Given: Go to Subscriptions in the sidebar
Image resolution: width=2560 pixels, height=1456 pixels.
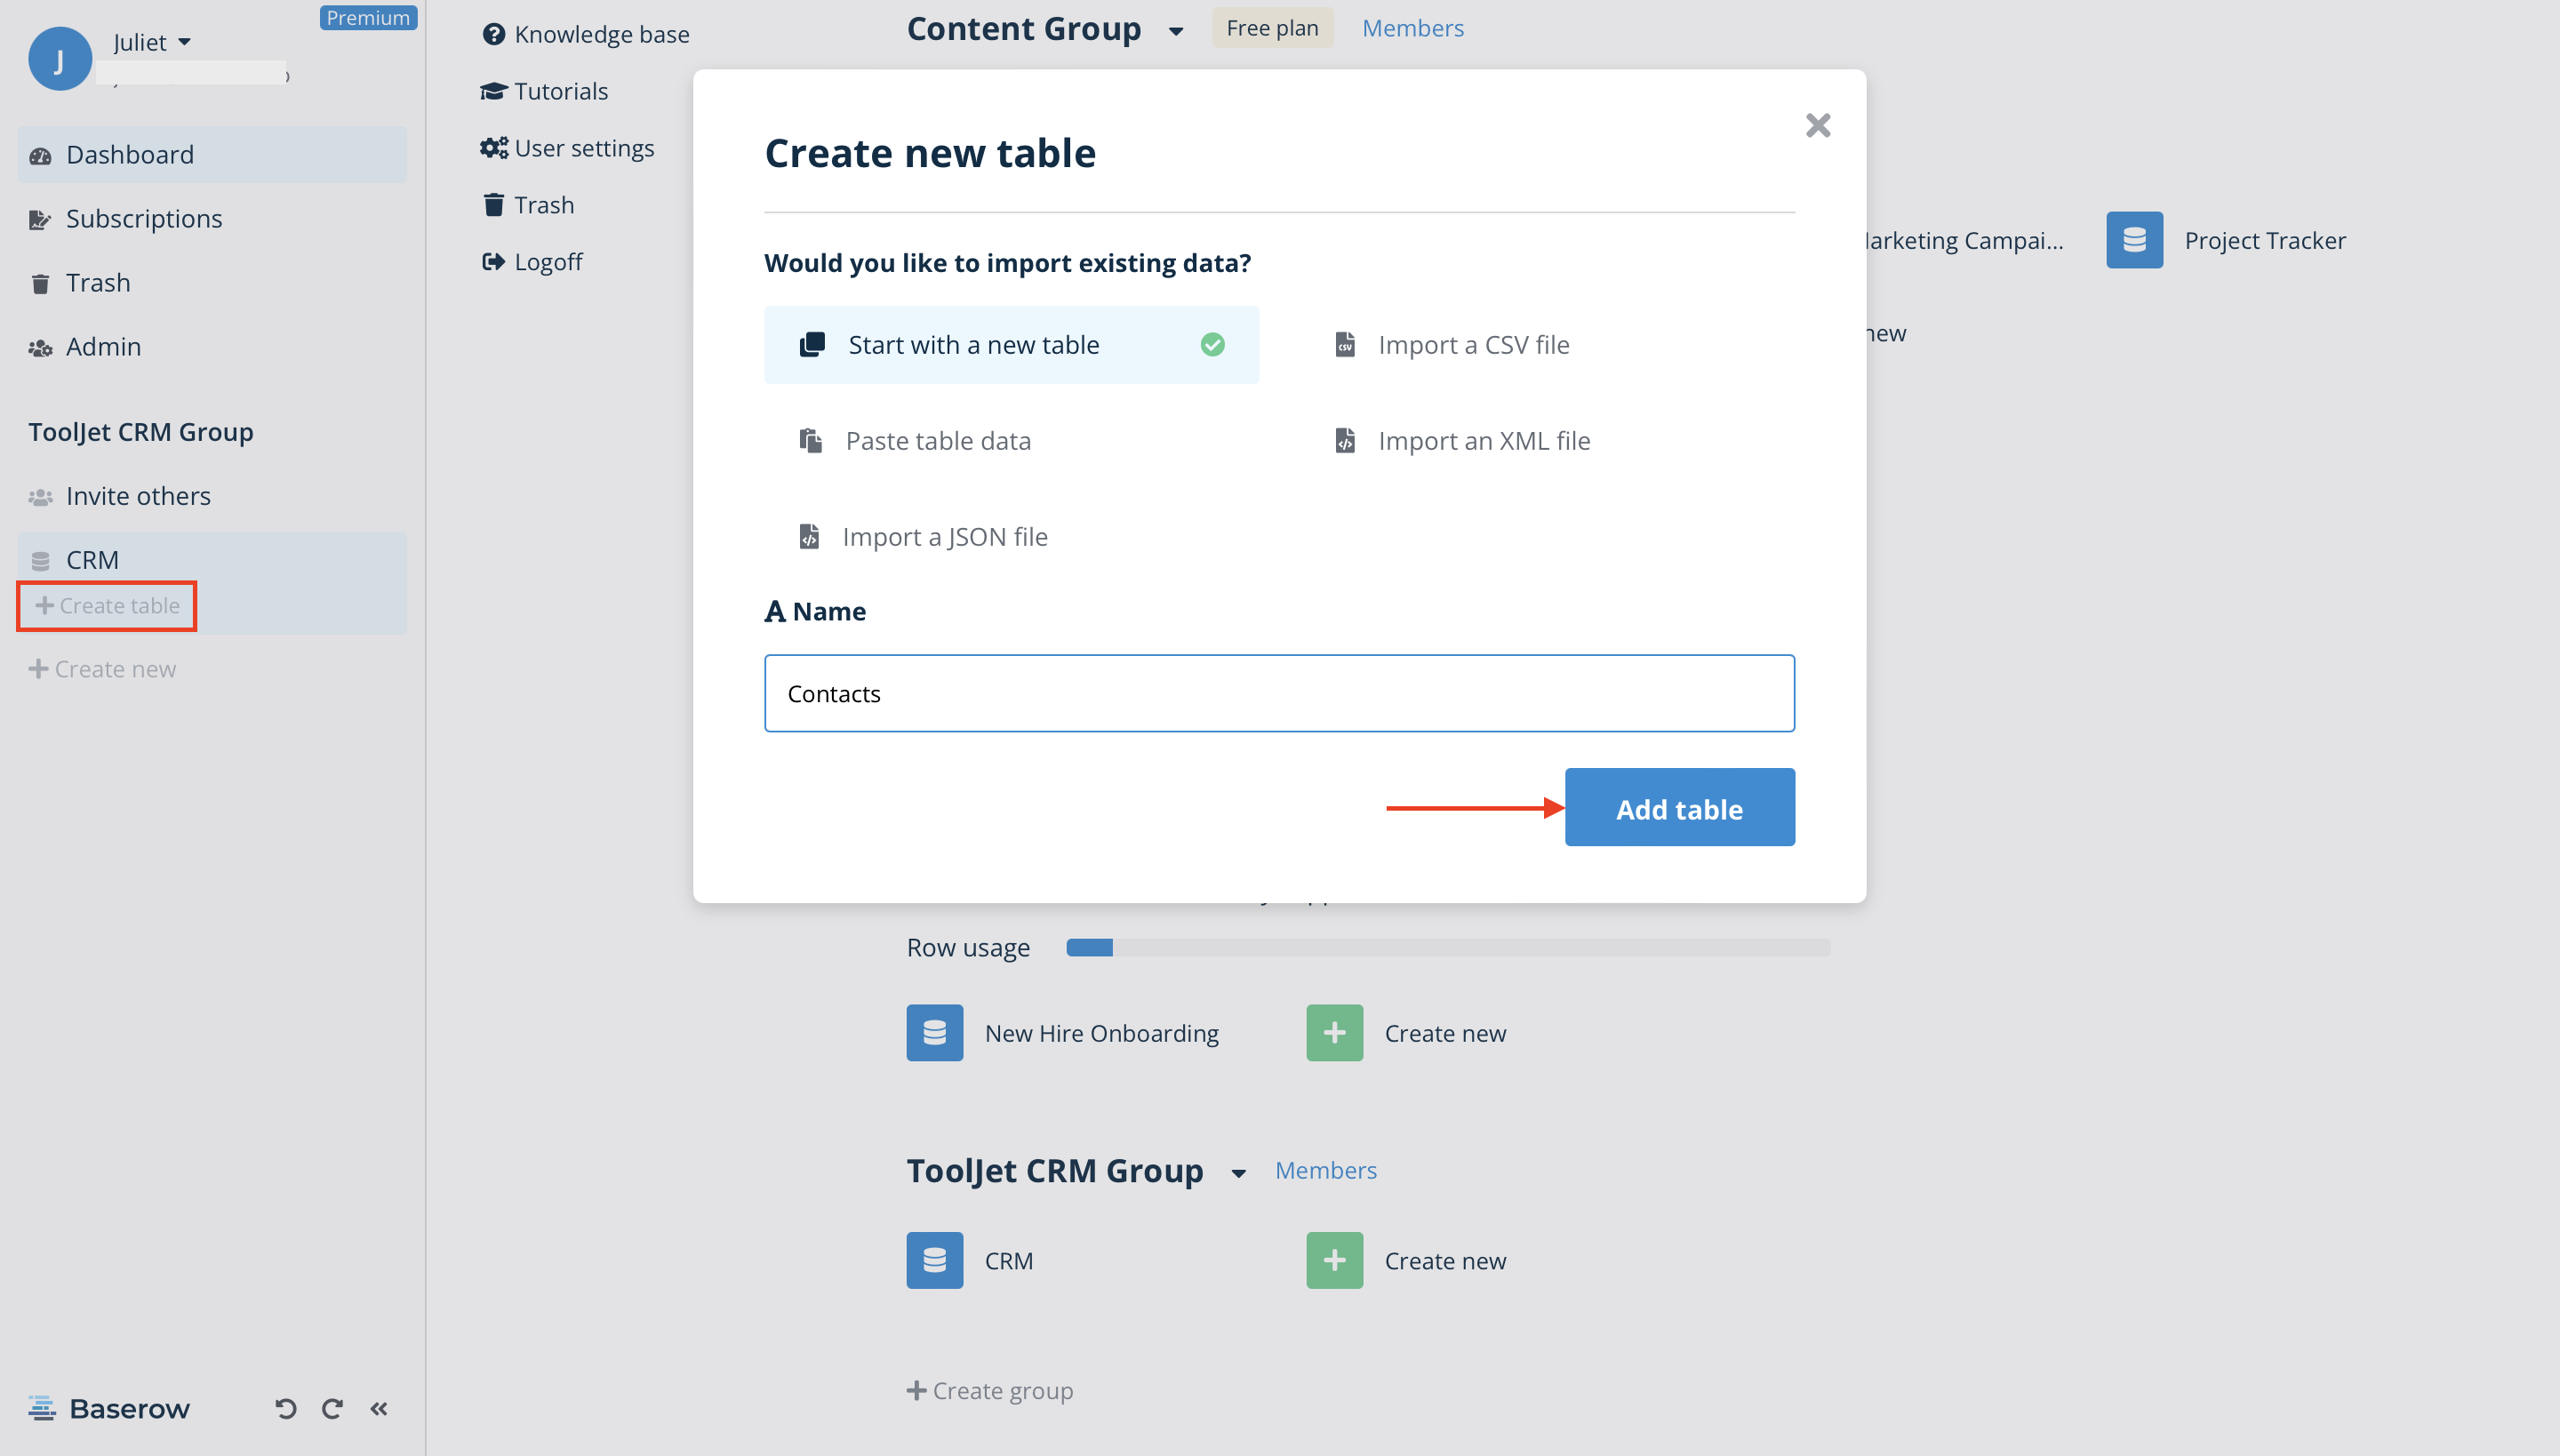Looking at the screenshot, I should click(x=144, y=218).
